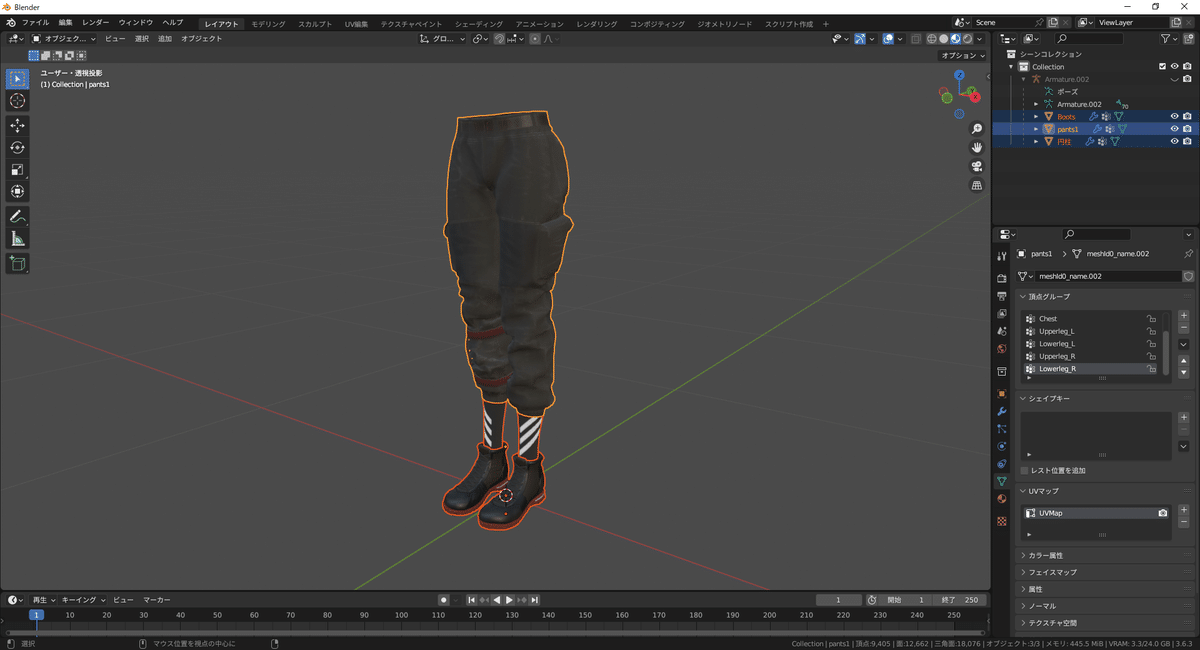Image resolution: width=1200 pixels, height=650 pixels.
Task: Open the object mode dropdown
Action: pos(64,39)
